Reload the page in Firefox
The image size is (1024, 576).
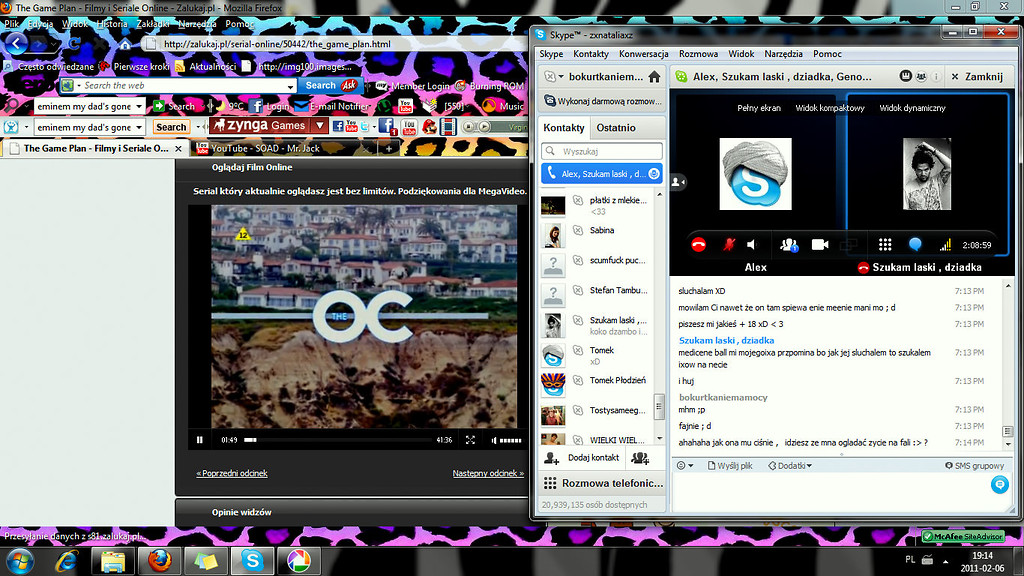(x=74, y=44)
